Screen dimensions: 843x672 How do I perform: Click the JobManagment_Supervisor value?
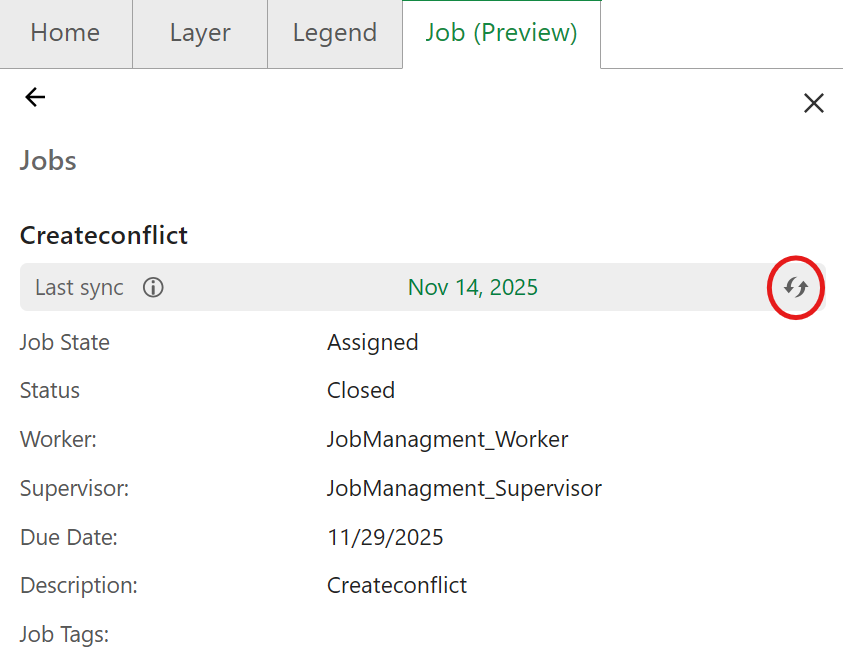click(464, 488)
